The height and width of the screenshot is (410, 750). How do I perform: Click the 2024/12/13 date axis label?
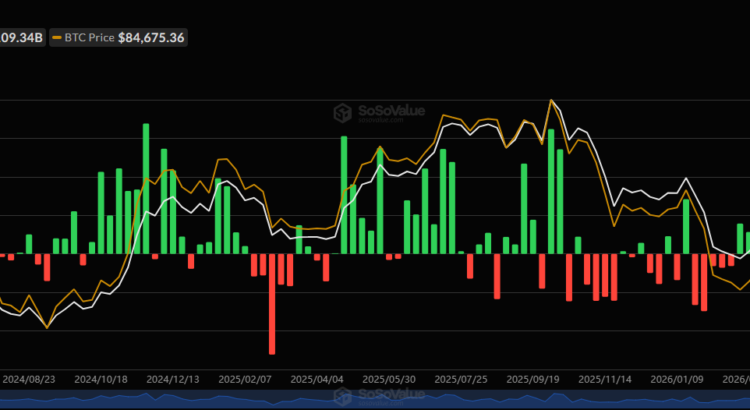click(x=173, y=379)
